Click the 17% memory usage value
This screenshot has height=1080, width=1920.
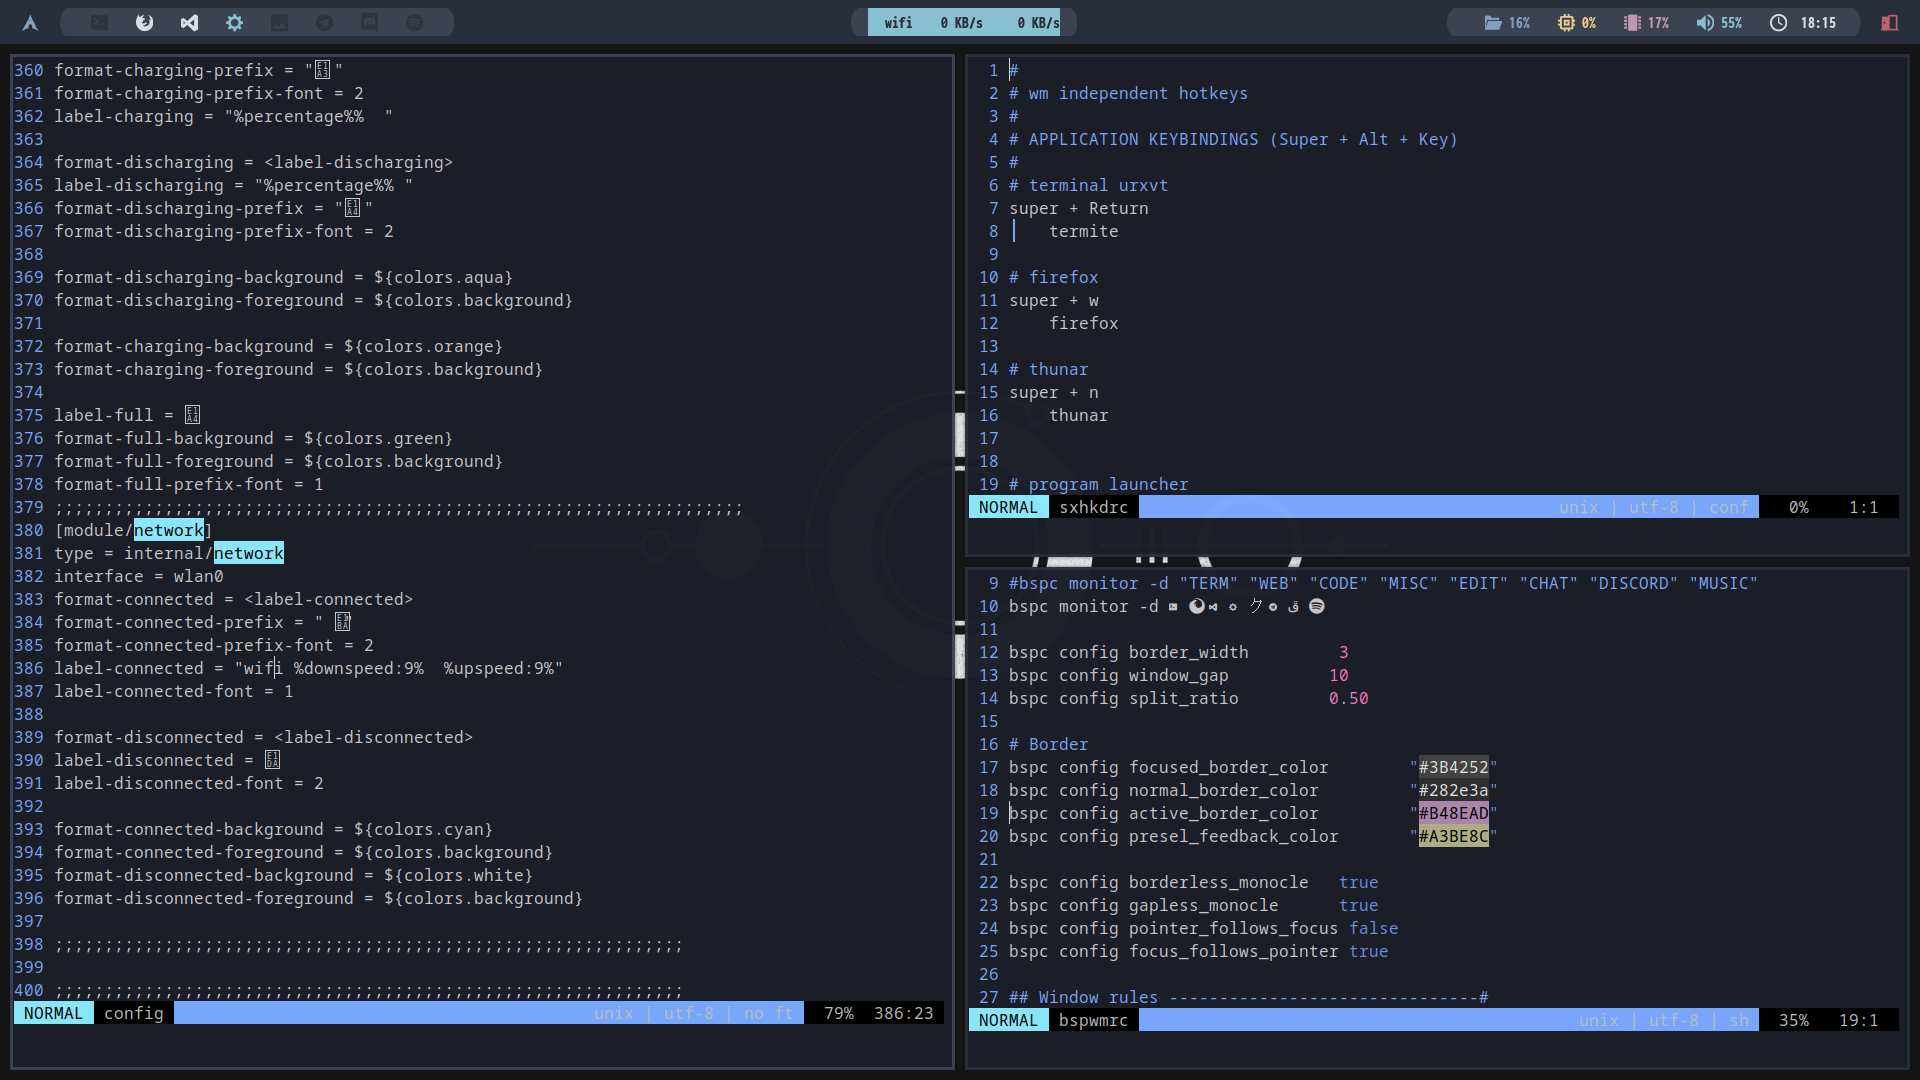[x=1658, y=22]
